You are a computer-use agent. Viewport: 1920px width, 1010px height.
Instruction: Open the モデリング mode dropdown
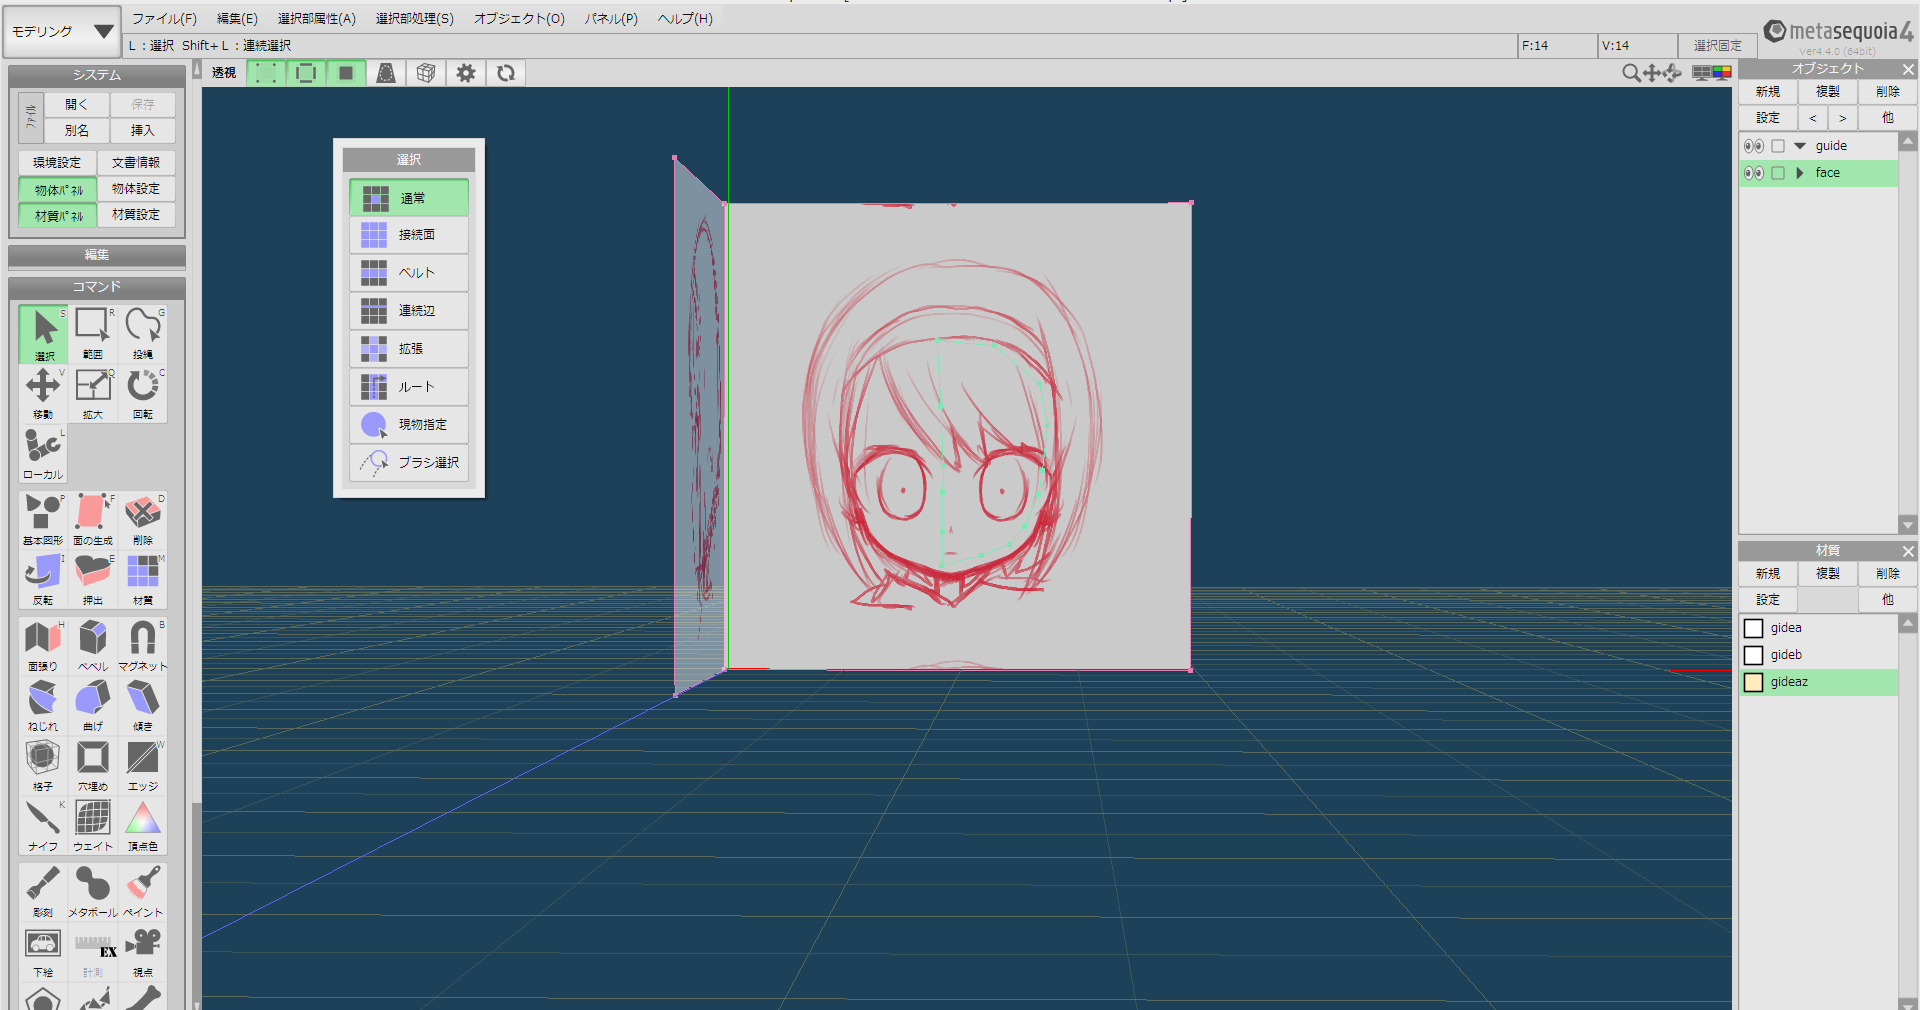point(62,32)
